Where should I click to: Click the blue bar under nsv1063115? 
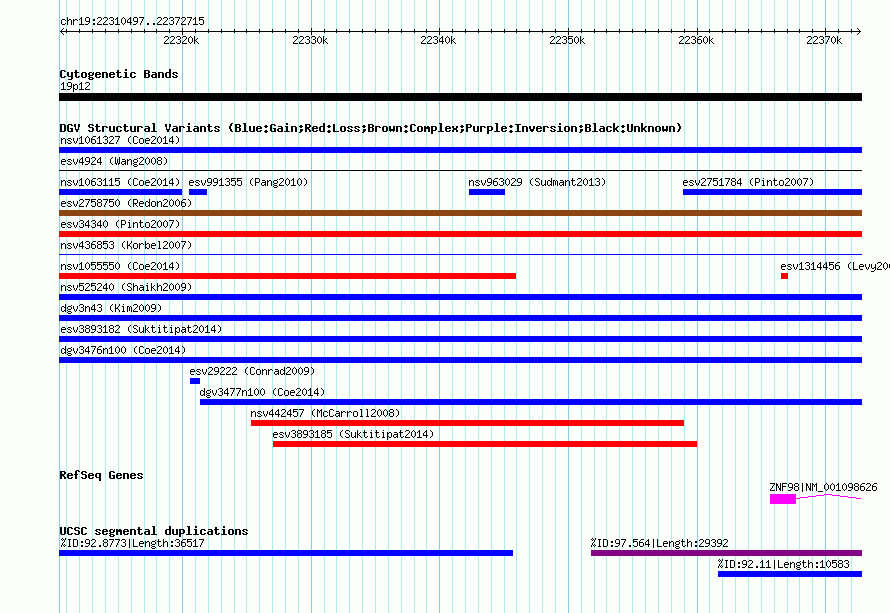pyautogui.click(x=120, y=192)
